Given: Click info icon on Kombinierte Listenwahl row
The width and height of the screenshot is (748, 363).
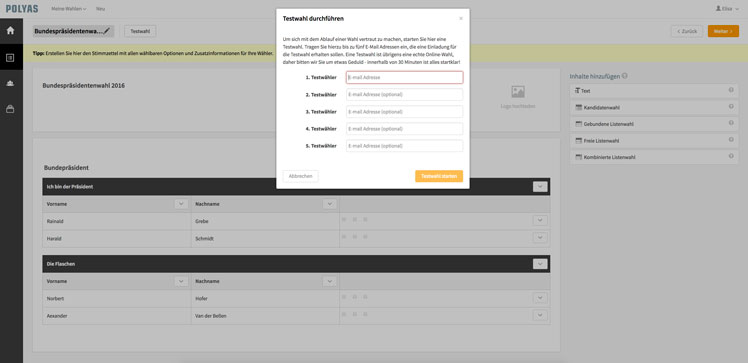Looking at the screenshot, I should (x=731, y=156).
